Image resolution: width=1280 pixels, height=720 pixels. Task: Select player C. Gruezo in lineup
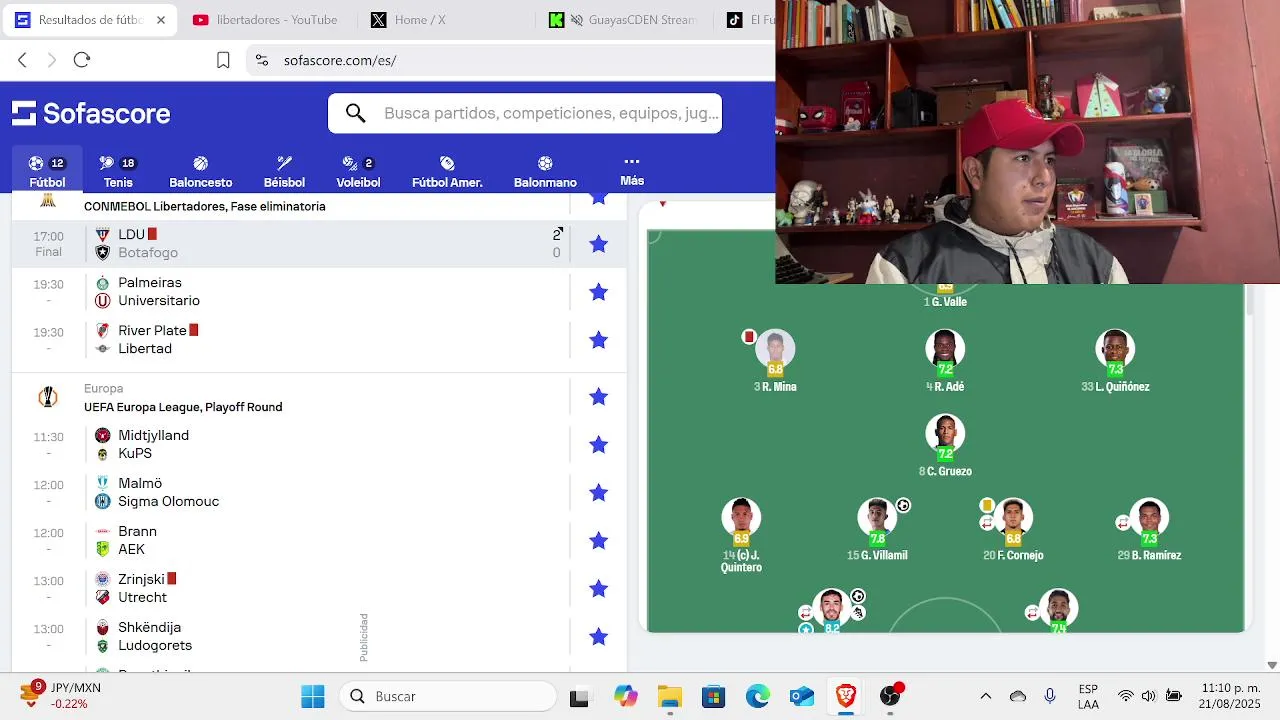click(945, 445)
